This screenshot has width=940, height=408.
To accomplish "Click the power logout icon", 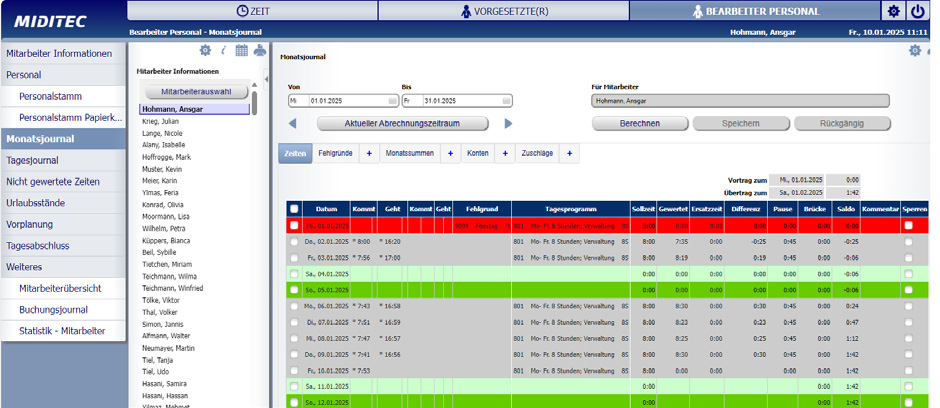I will [x=918, y=11].
